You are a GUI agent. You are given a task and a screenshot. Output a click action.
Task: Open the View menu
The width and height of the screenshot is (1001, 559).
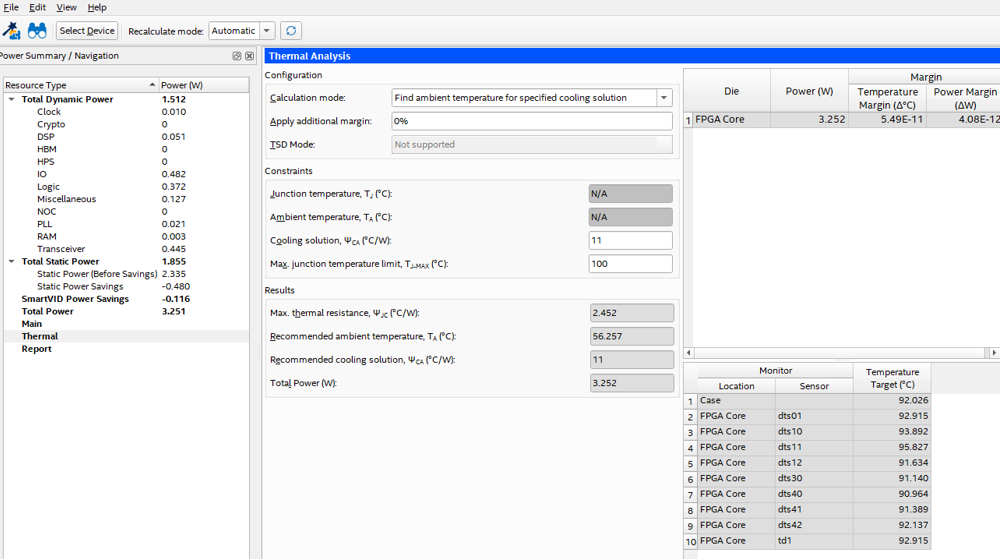66,8
